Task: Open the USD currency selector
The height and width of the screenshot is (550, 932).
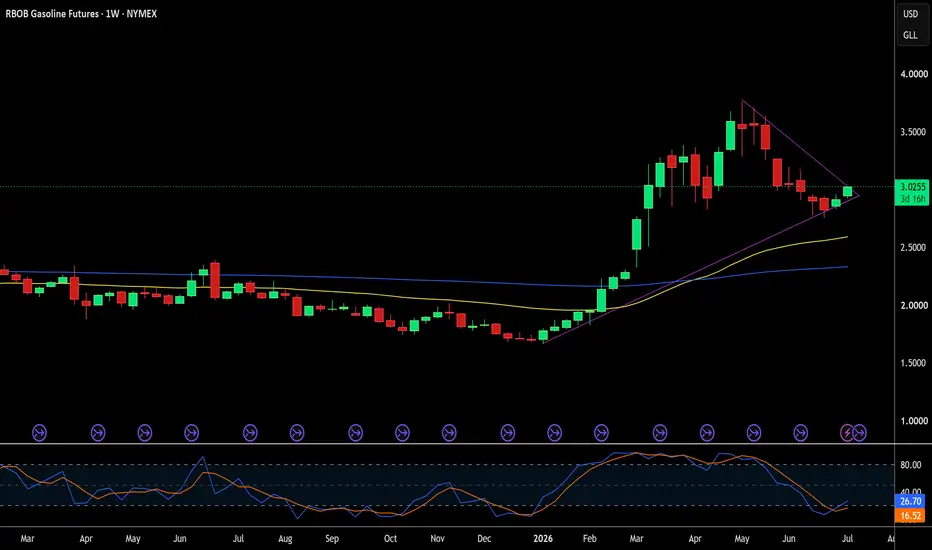Action: point(911,14)
